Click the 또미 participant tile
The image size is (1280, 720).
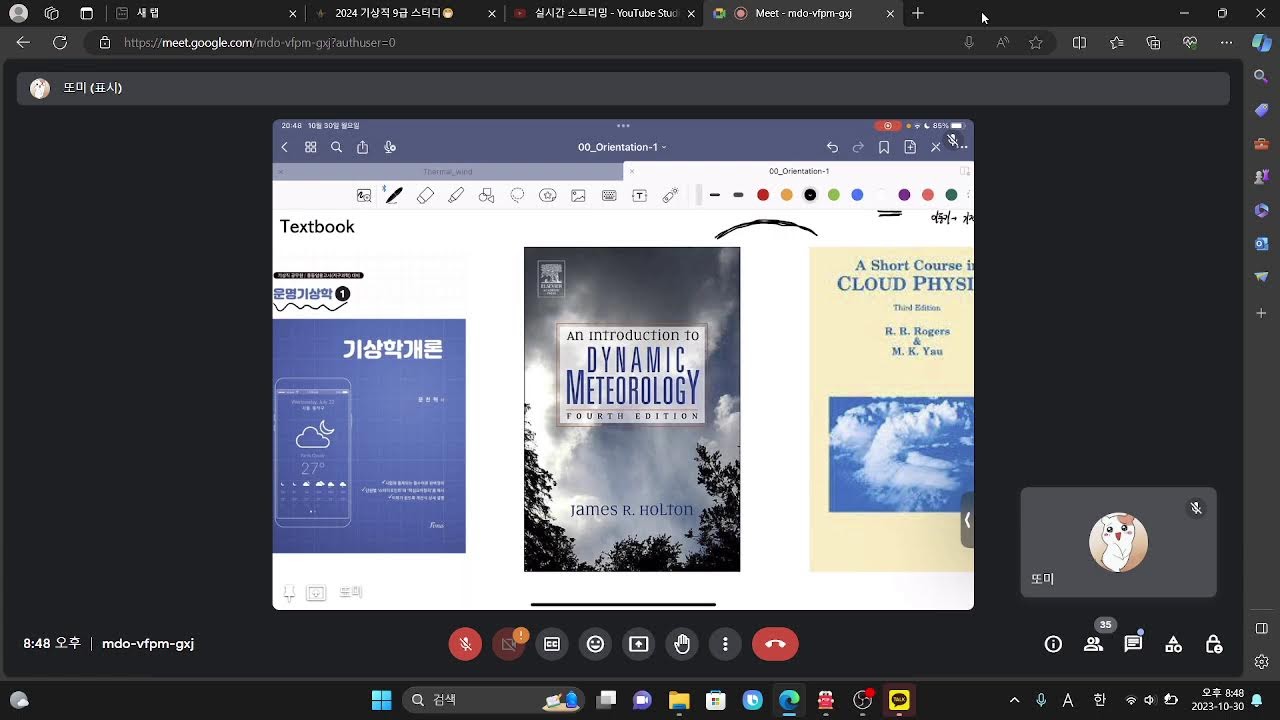[1118, 542]
